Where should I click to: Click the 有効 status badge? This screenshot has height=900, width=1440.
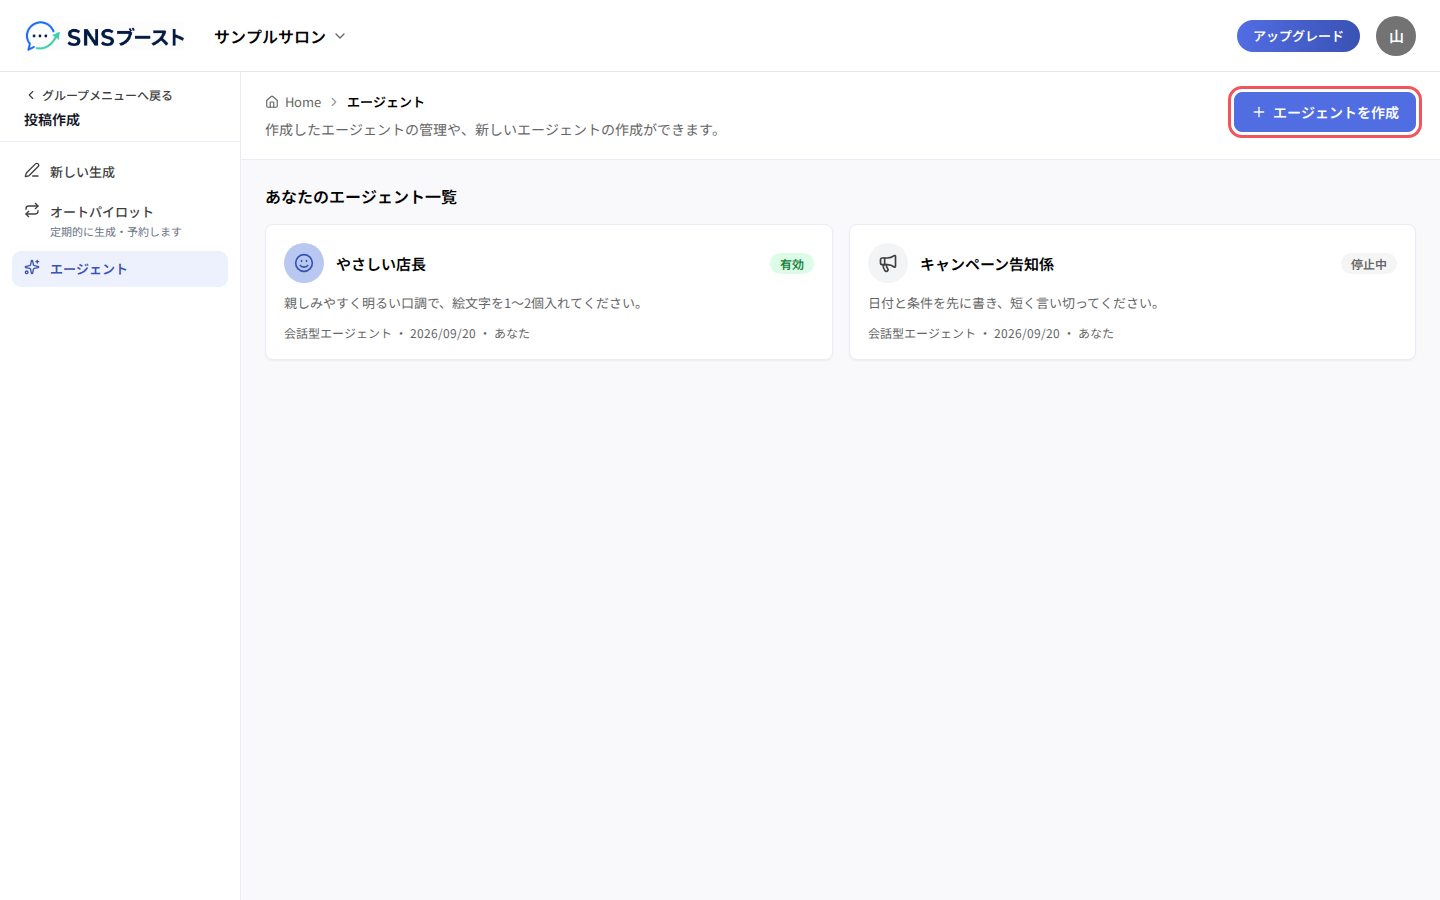click(792, 264)
